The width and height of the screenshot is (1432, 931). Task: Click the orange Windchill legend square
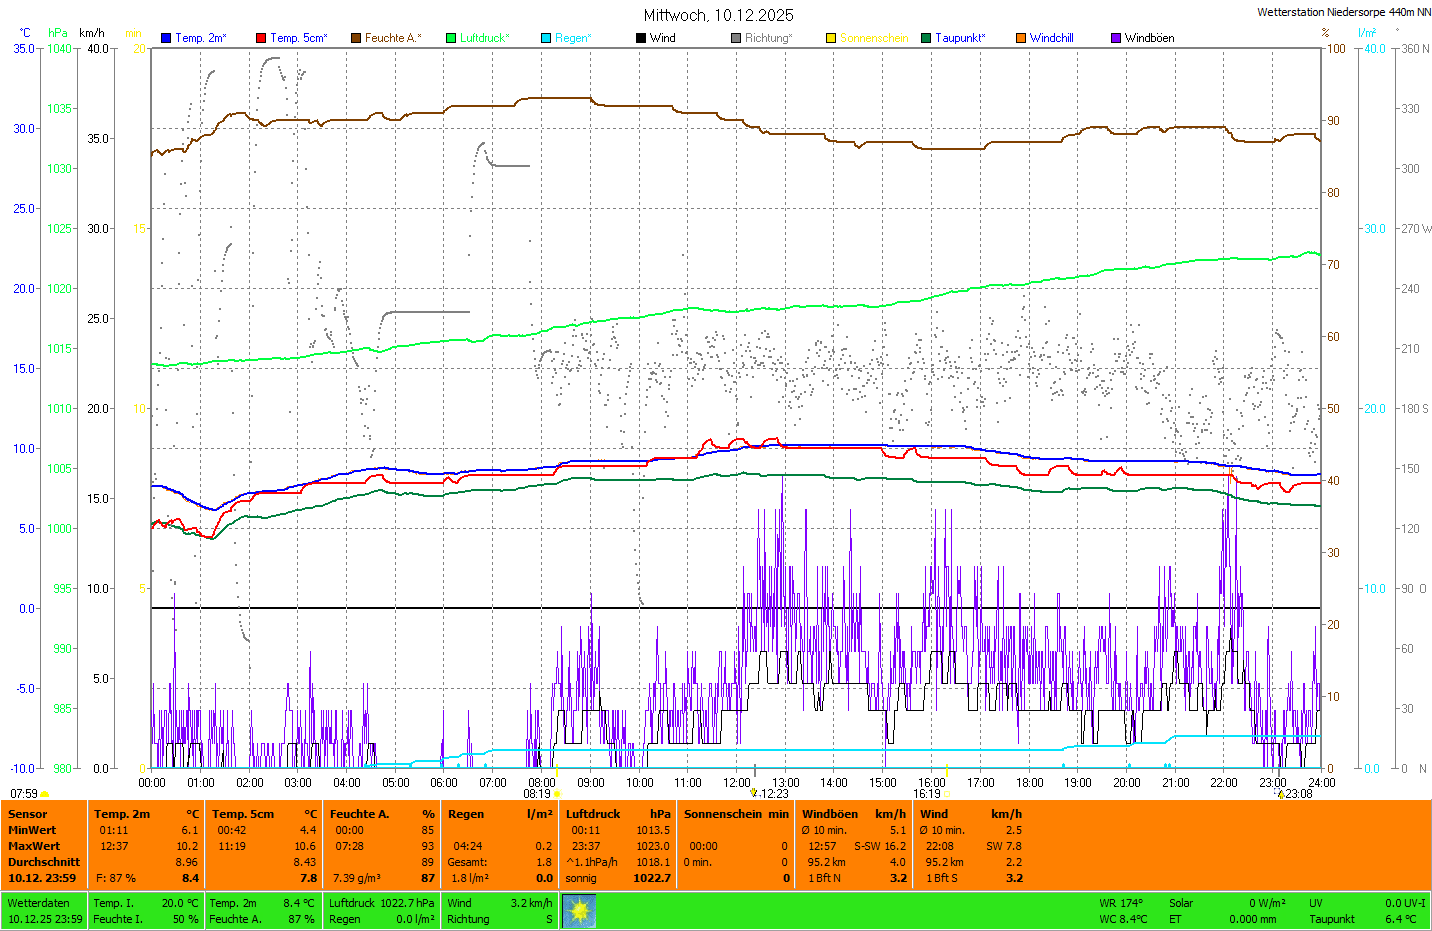(x=1021, y=38)
